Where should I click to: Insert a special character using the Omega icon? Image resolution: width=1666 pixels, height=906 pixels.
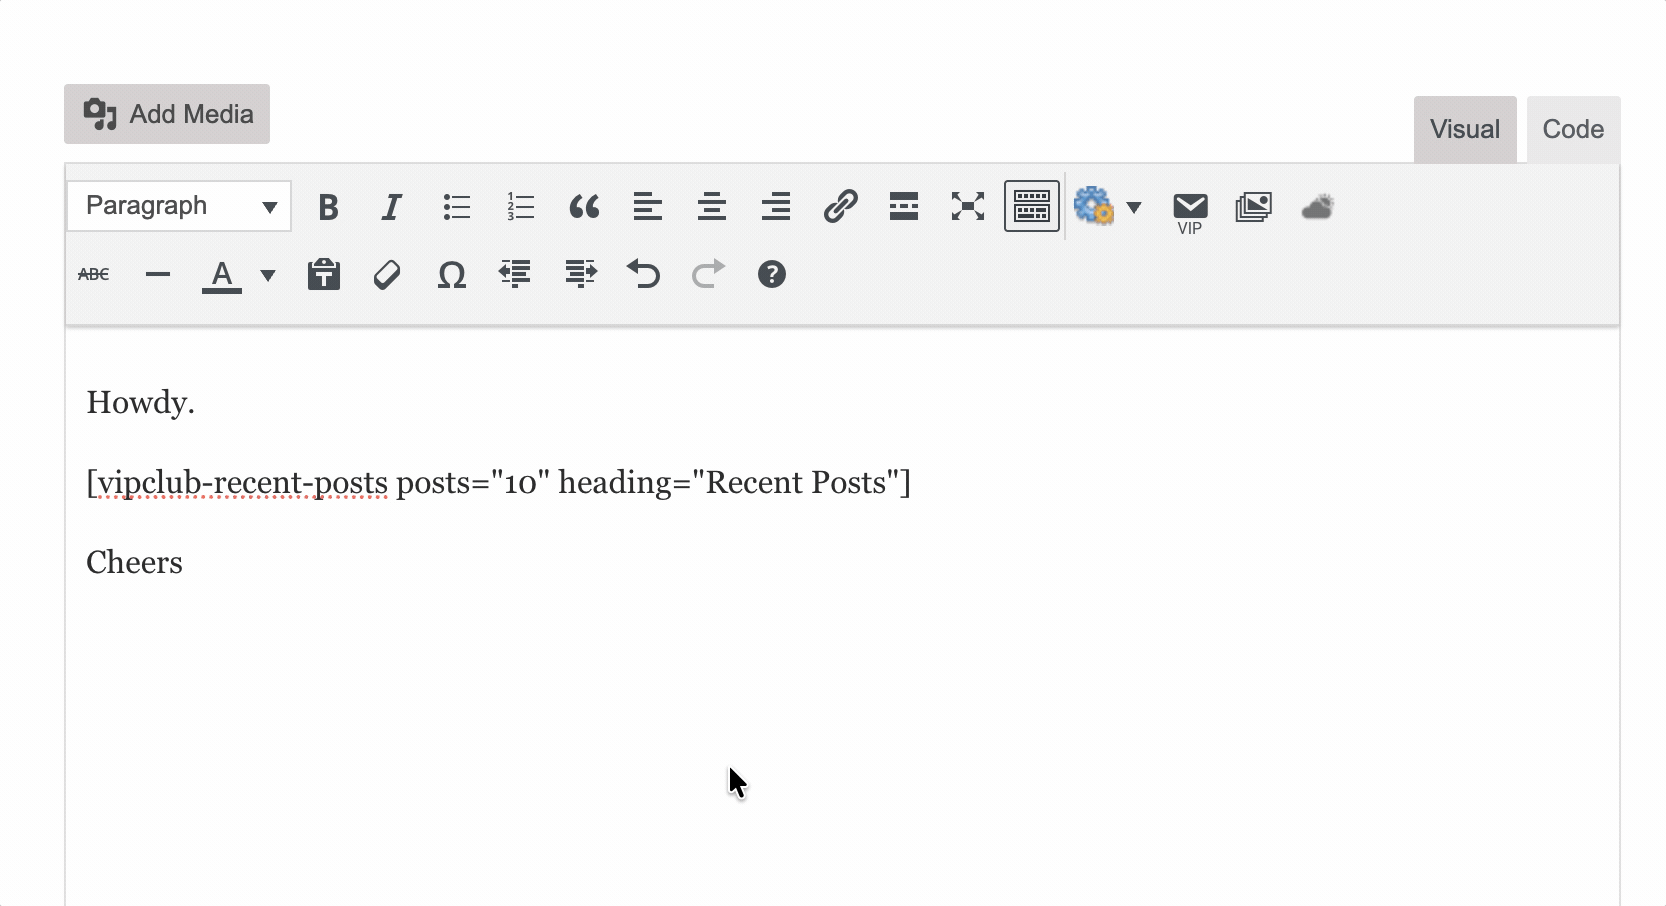coord(451,274)
